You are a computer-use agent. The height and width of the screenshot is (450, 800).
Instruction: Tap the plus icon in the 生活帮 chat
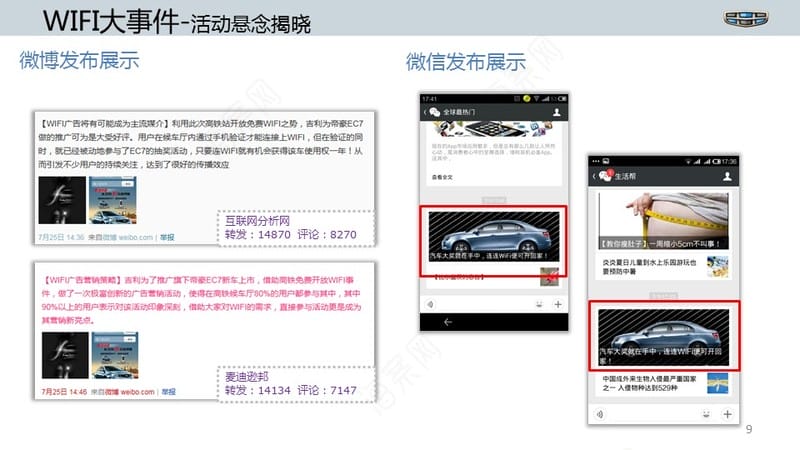point(728,414)
